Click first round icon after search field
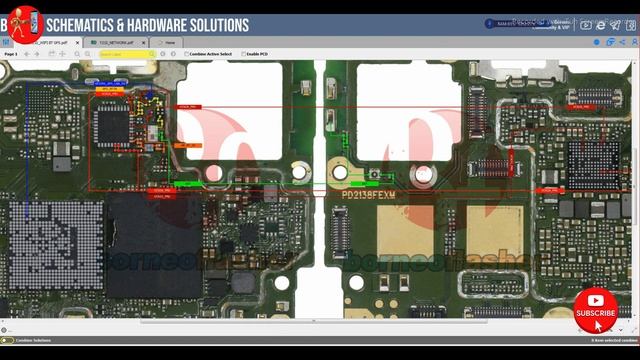This screenshot has width=640, height=360. [163, 54]
